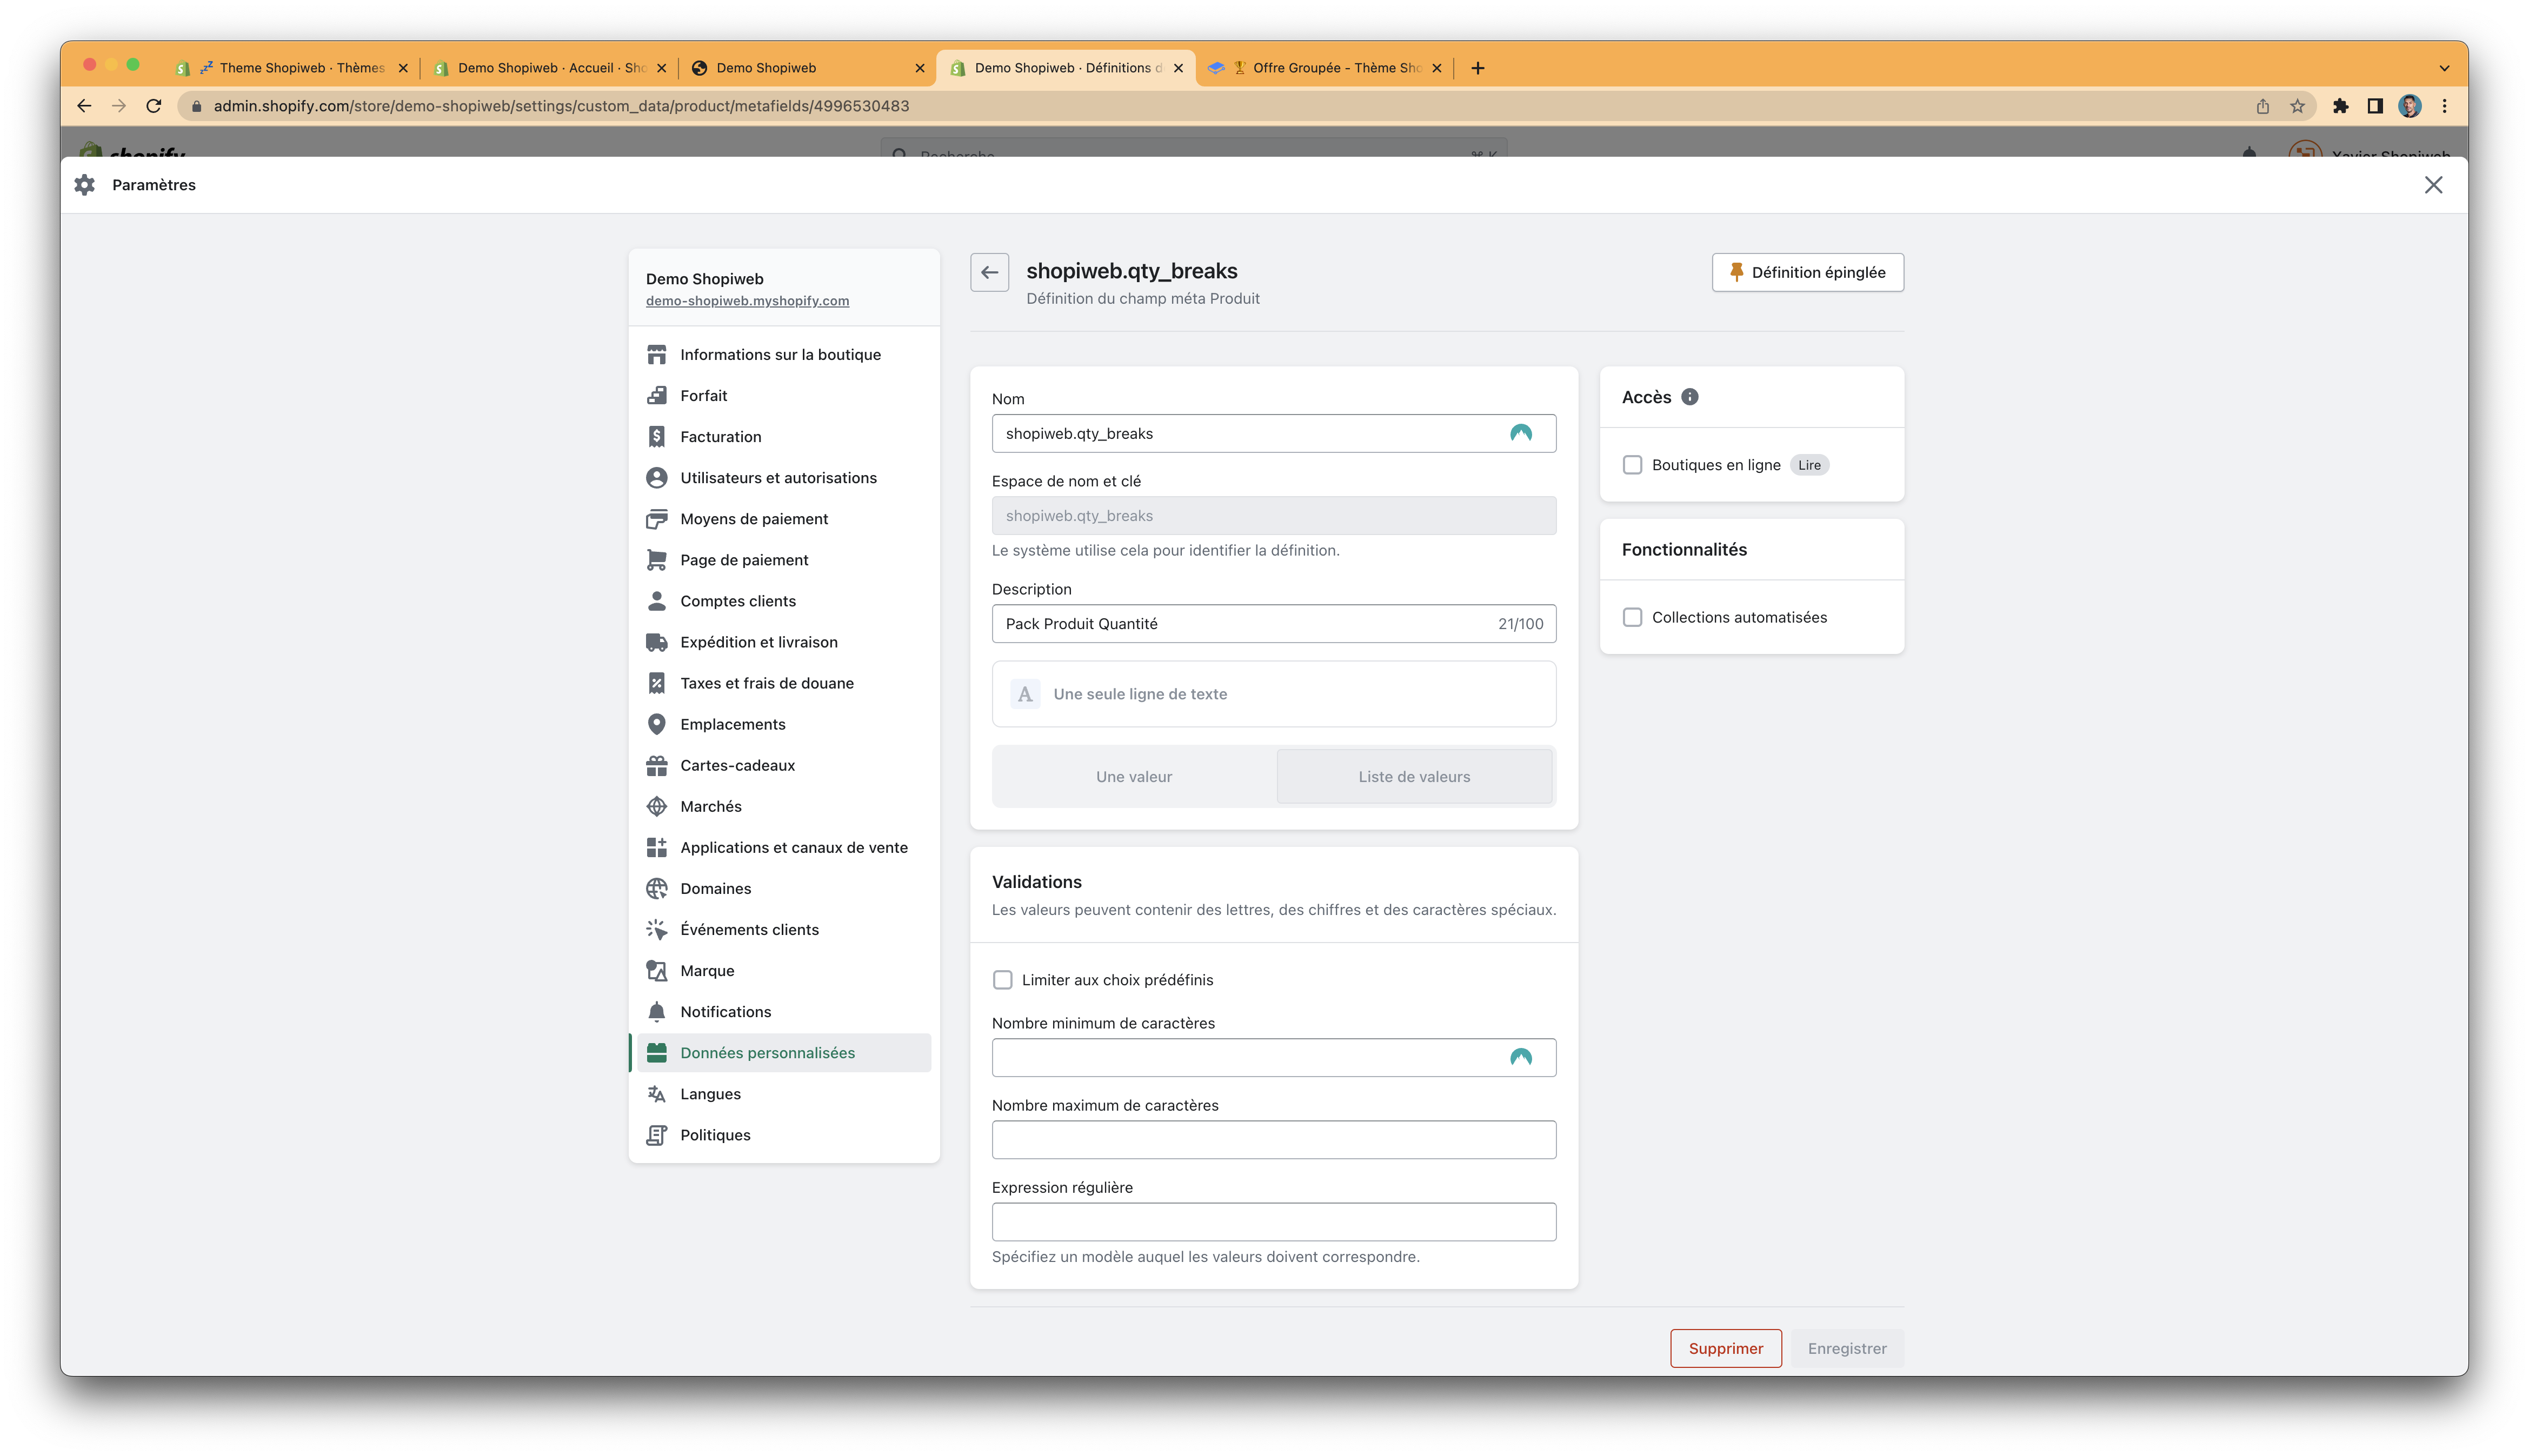This screenshot has width=2529, height=1456.
Task: Click into the Expression régulière field
Action: click(1273, 1222)
